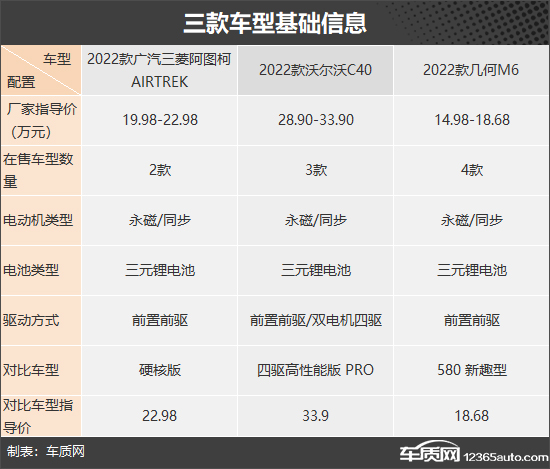This screenshot has height=469, width=550.
Task: Click 三元锂电池 in the 几何M6 column
Action: [472, 270]
